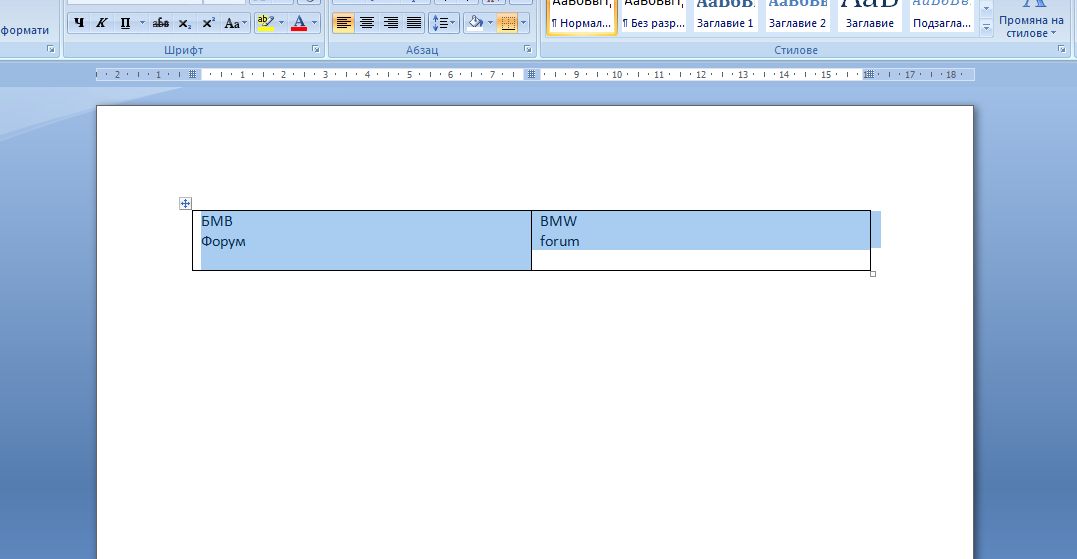Apply the Заглавие title style
1077x559 pixels.
coord(870,16)
